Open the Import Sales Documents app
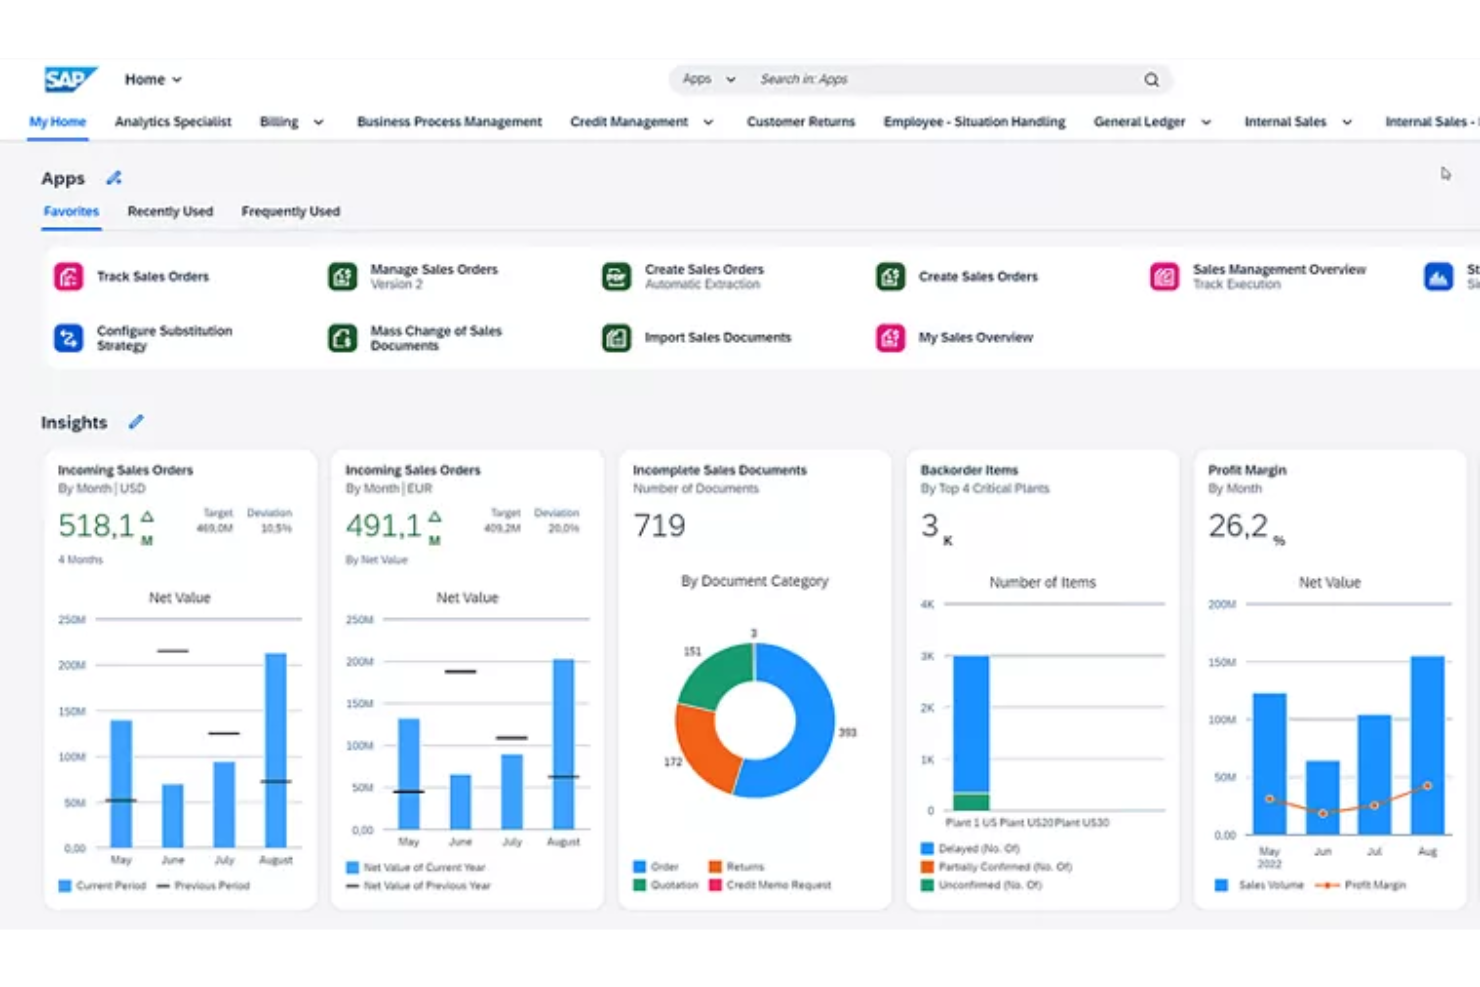This screenshot has height=987, width=1480. [x=616, y=338]
